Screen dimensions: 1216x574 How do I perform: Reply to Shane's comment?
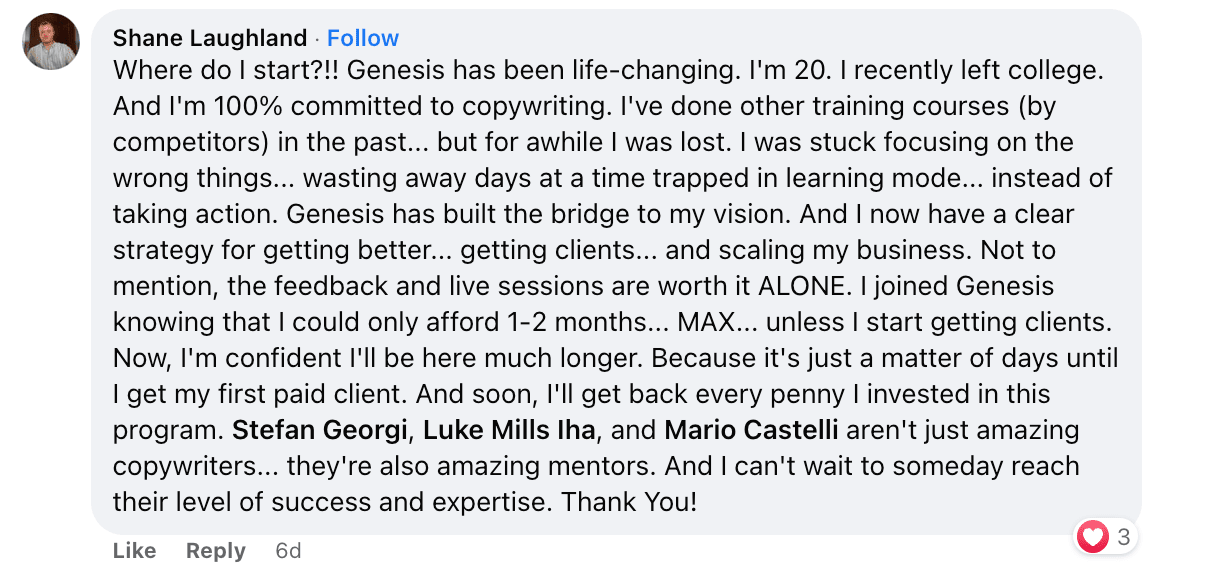click(215, 551)
